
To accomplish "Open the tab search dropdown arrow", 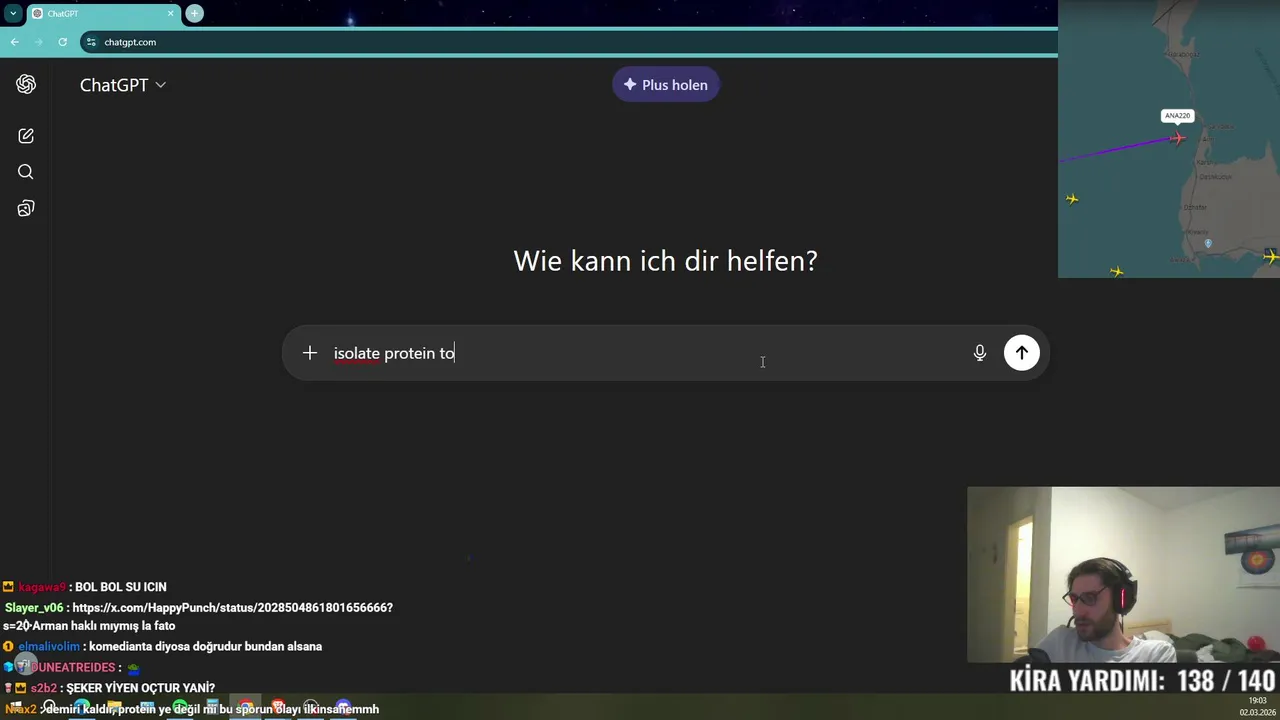I will click(x=13, y=13).
